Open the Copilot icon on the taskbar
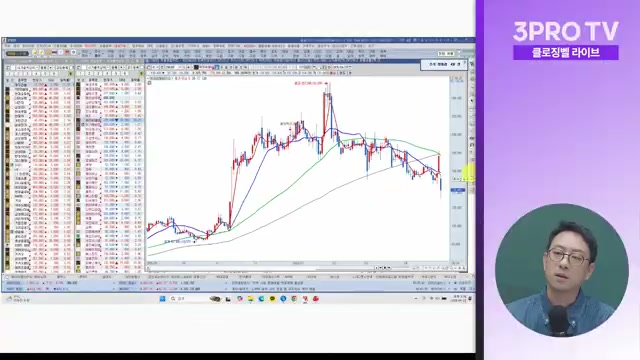The width and height of the screenshot is (640, 360). pyautogui.click(x=240, y=299)
